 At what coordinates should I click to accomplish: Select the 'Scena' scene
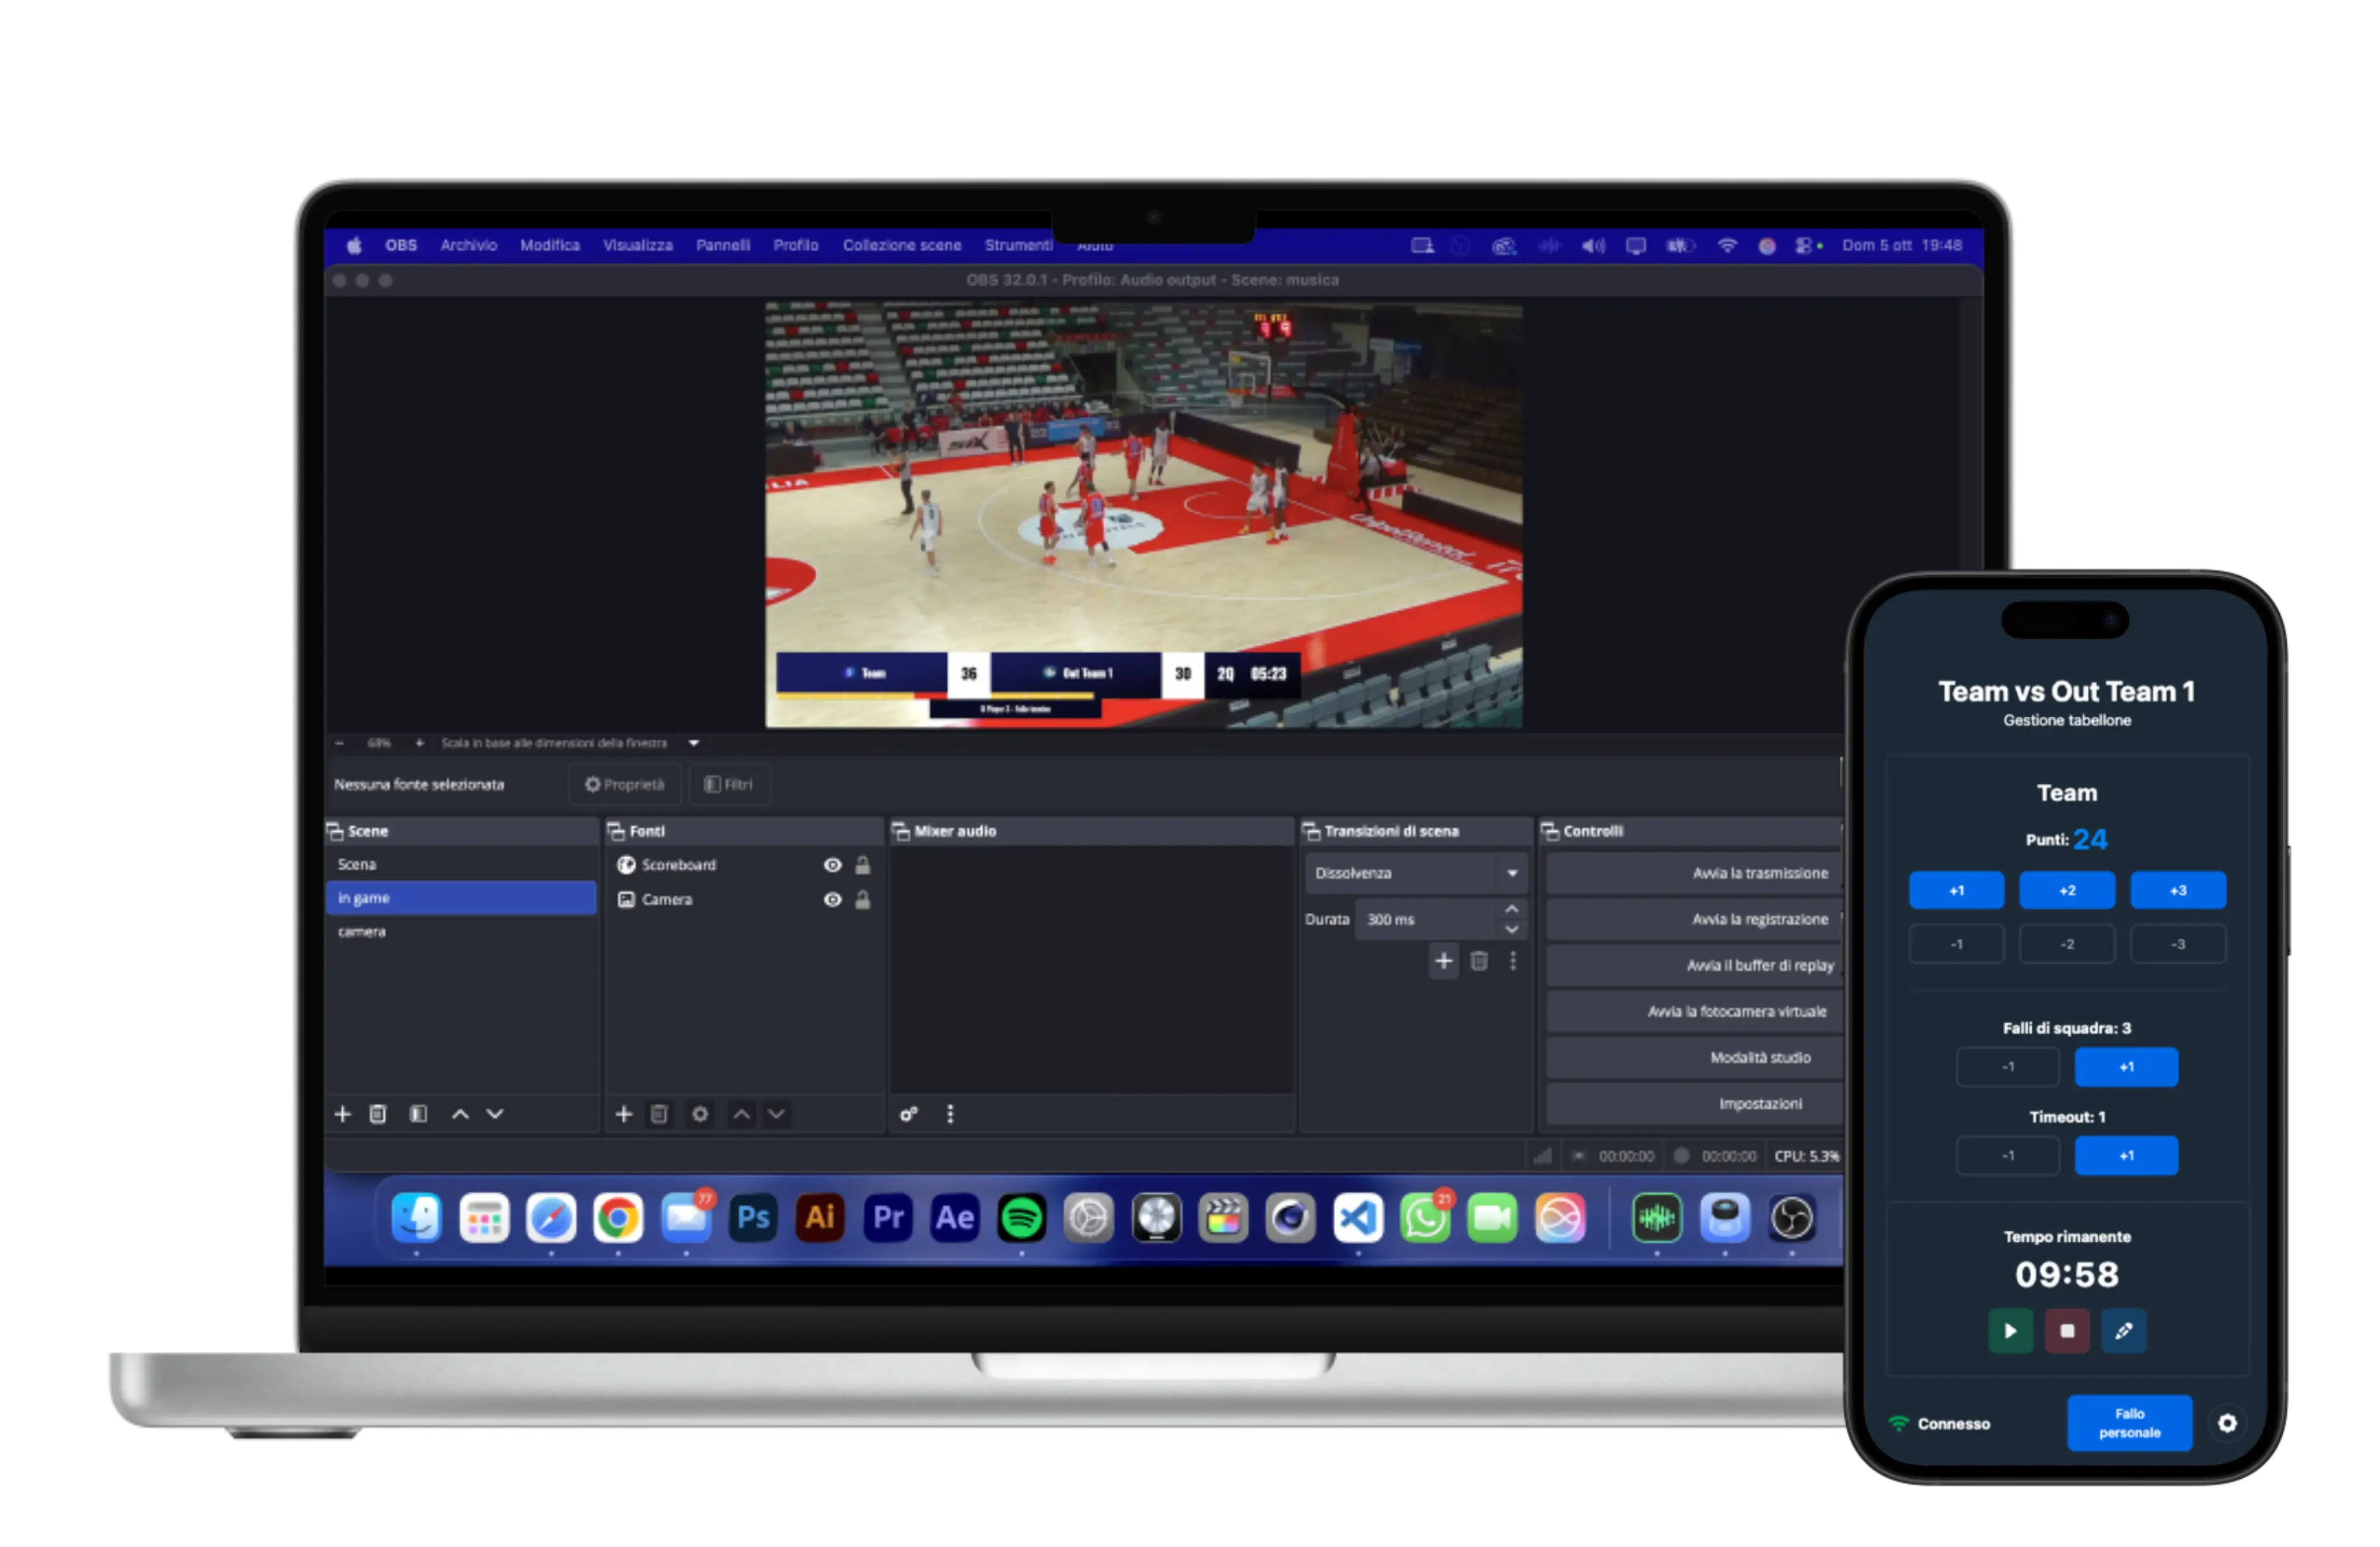[x=461, y=864]
